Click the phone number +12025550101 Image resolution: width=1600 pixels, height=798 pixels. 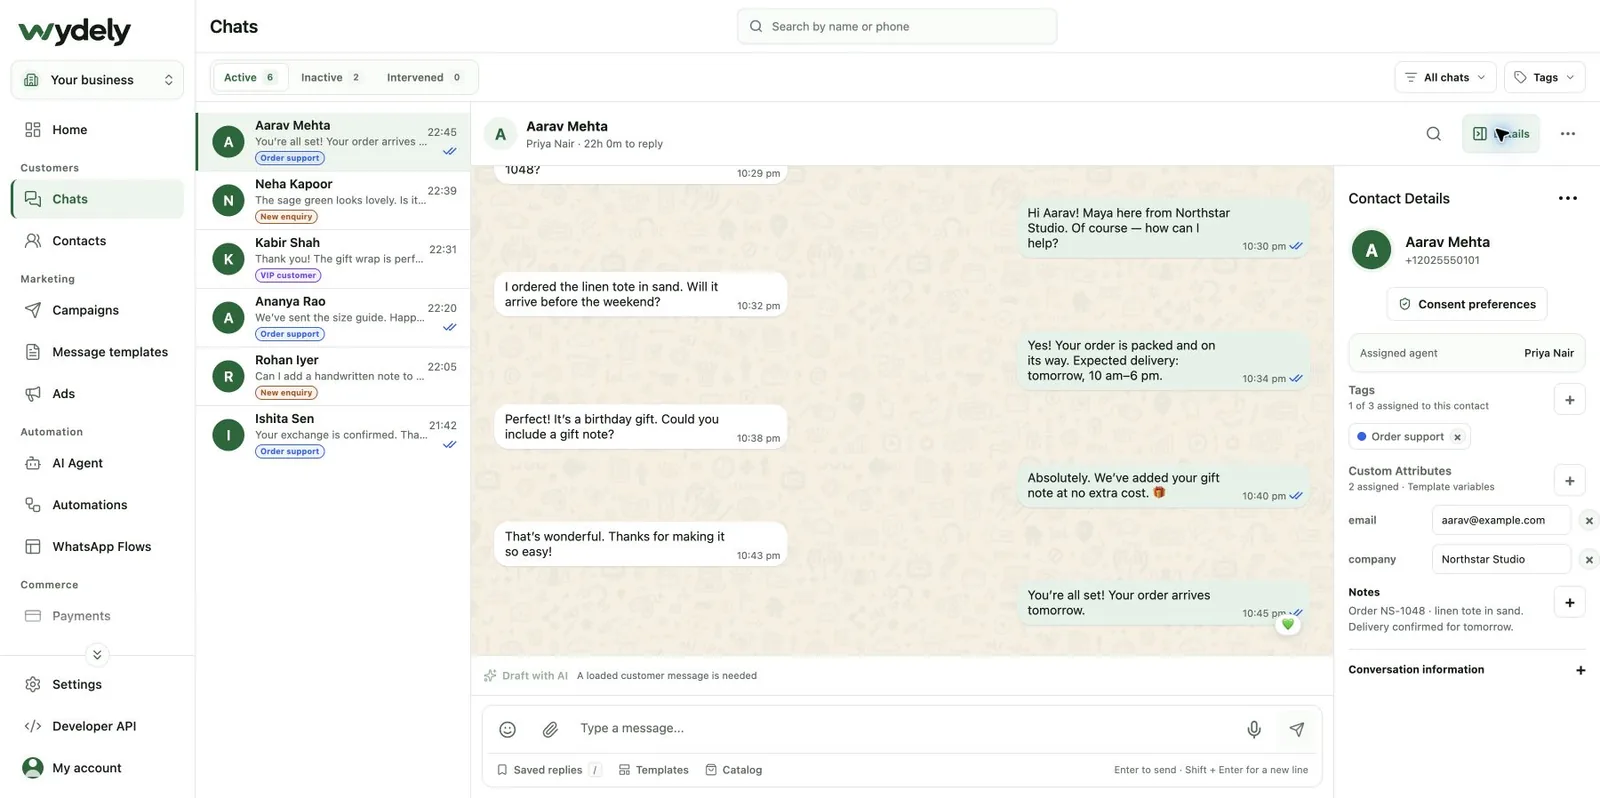[1442, 261]
